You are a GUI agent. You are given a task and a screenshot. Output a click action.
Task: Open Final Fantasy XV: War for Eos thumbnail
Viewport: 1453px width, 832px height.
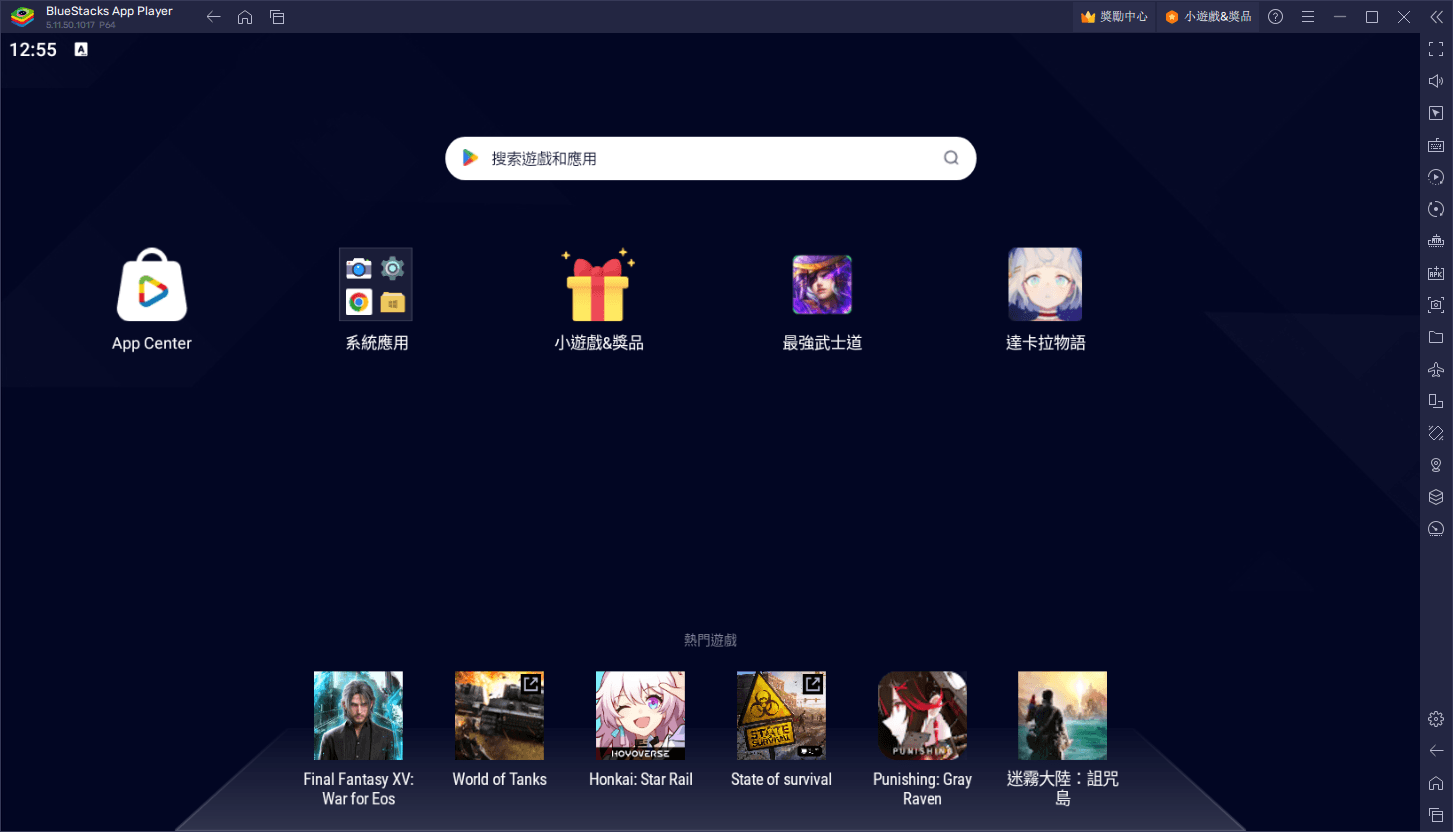pyautogui.click(x=358, y=715)
